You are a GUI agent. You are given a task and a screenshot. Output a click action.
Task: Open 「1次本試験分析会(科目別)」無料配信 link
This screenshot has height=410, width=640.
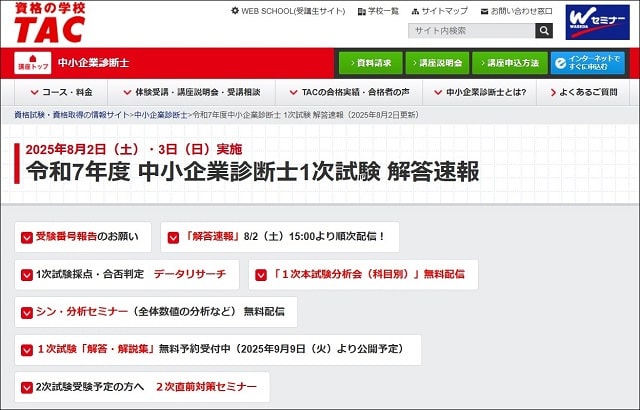click(x=363, y=275)
